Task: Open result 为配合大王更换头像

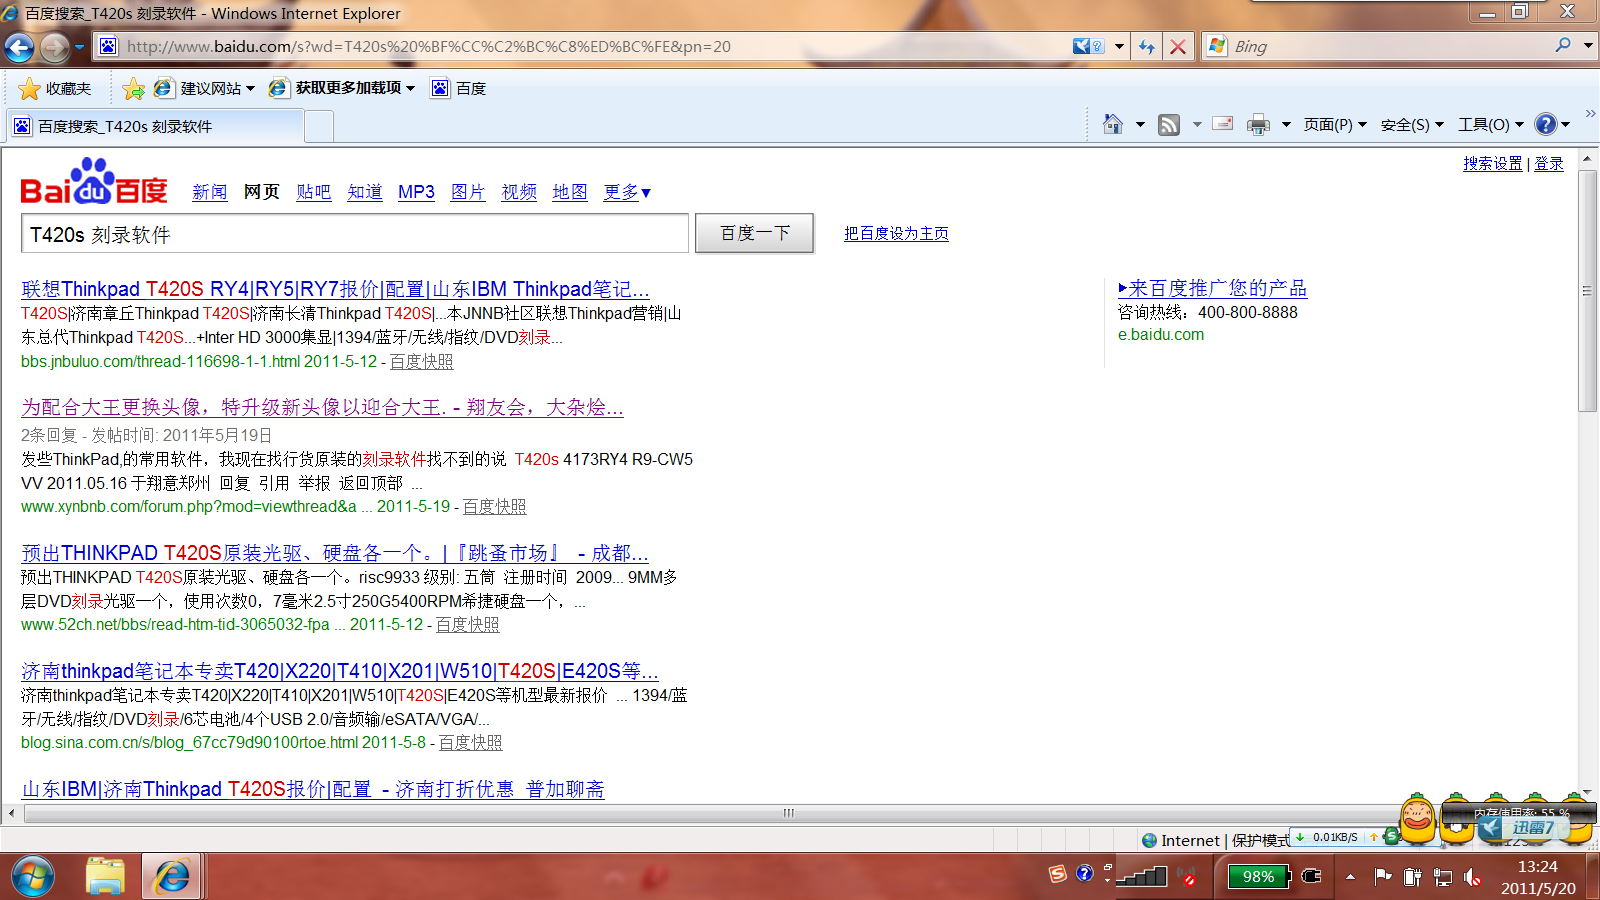Action: coord(322,407)
